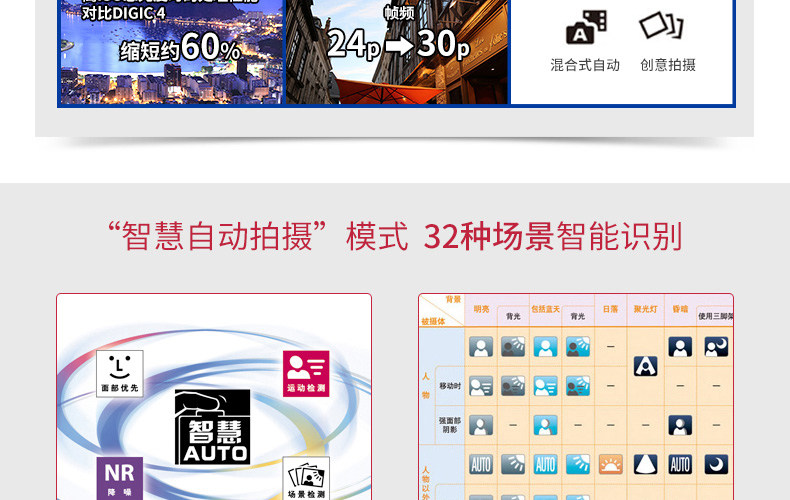Click gray moving-portrait icon in 移动时 row
Viewport: 790px width, 500px height.
click(481, 386)
